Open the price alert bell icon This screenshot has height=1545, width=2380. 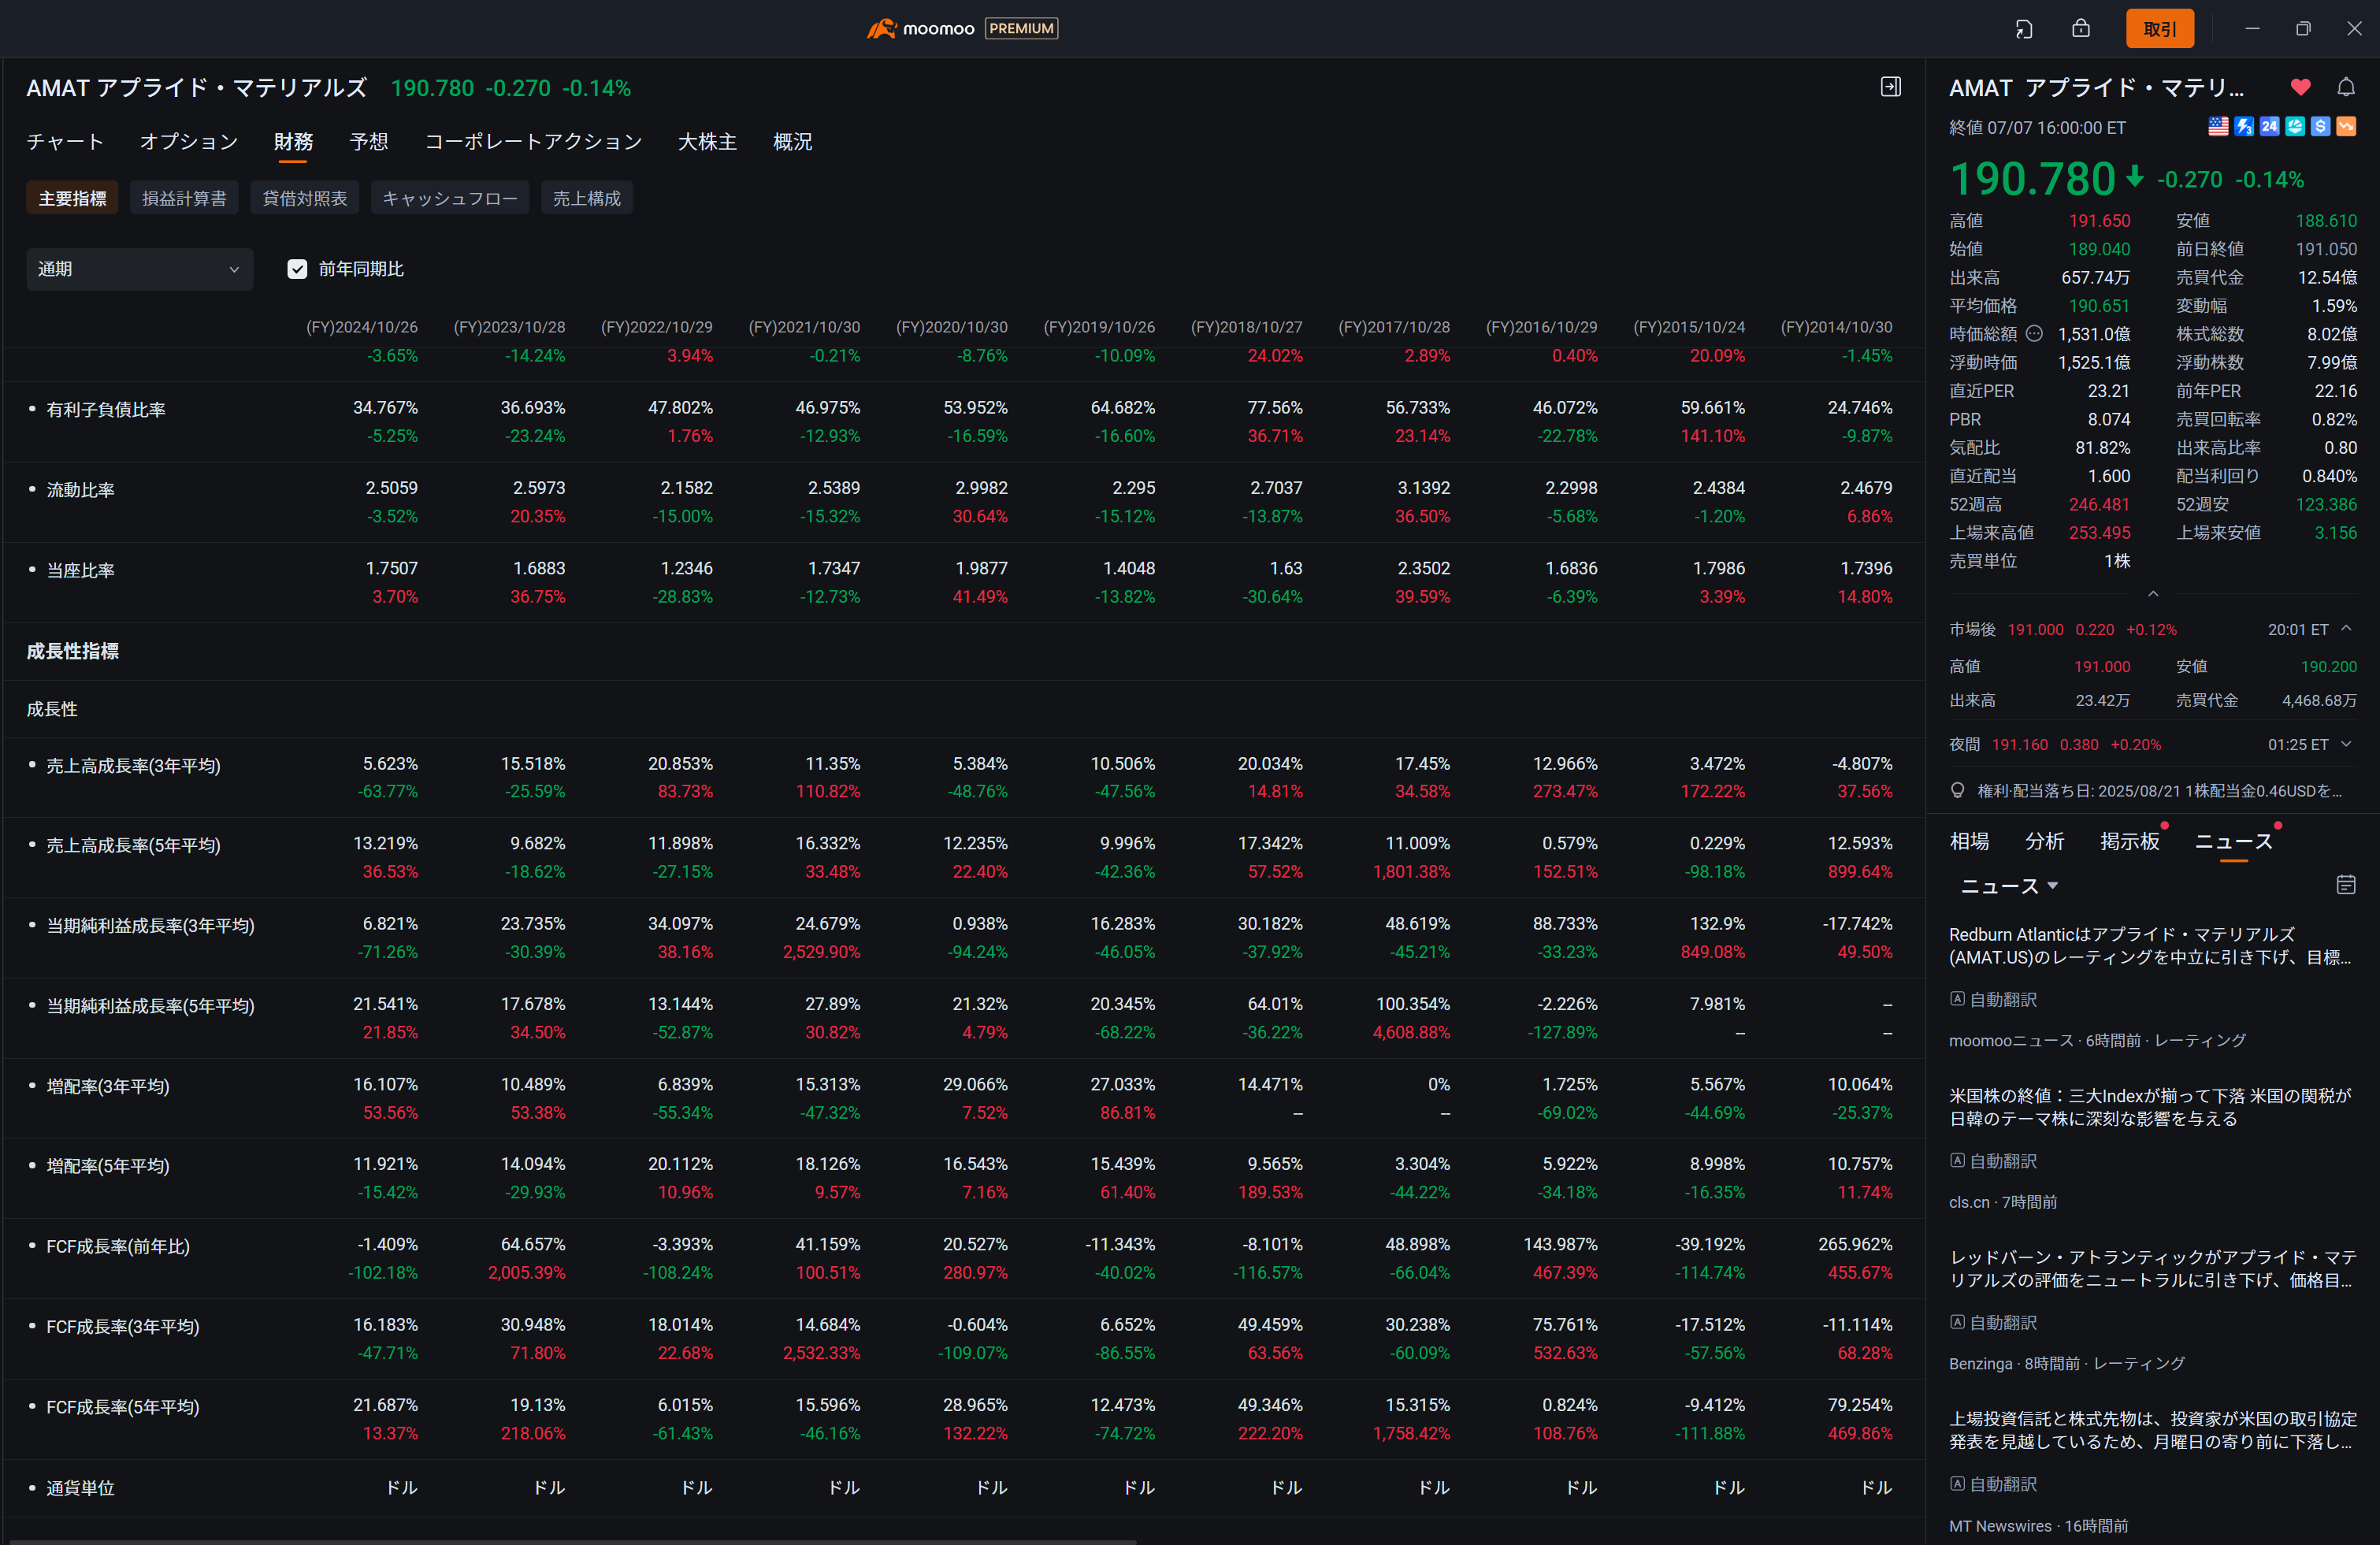(x=2346, y=87)
